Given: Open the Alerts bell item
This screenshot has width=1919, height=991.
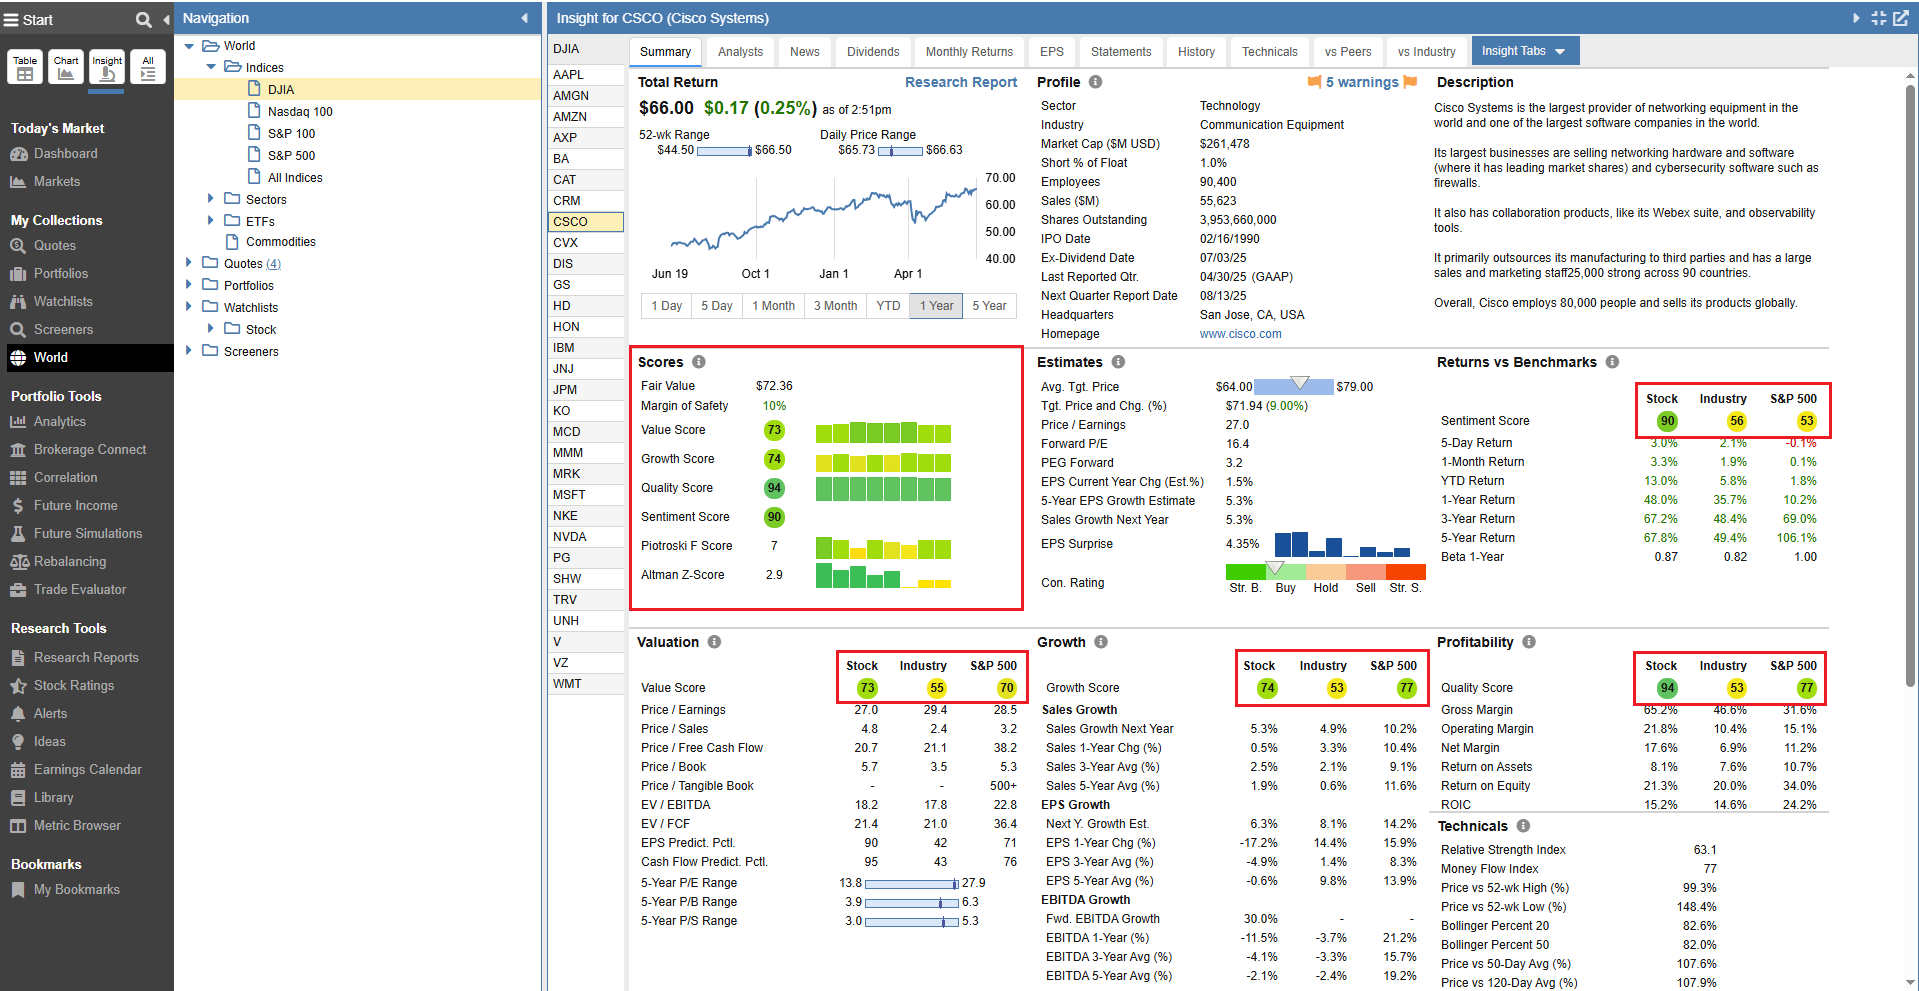Looking at the screenshot, I should (x=50, y=713).
